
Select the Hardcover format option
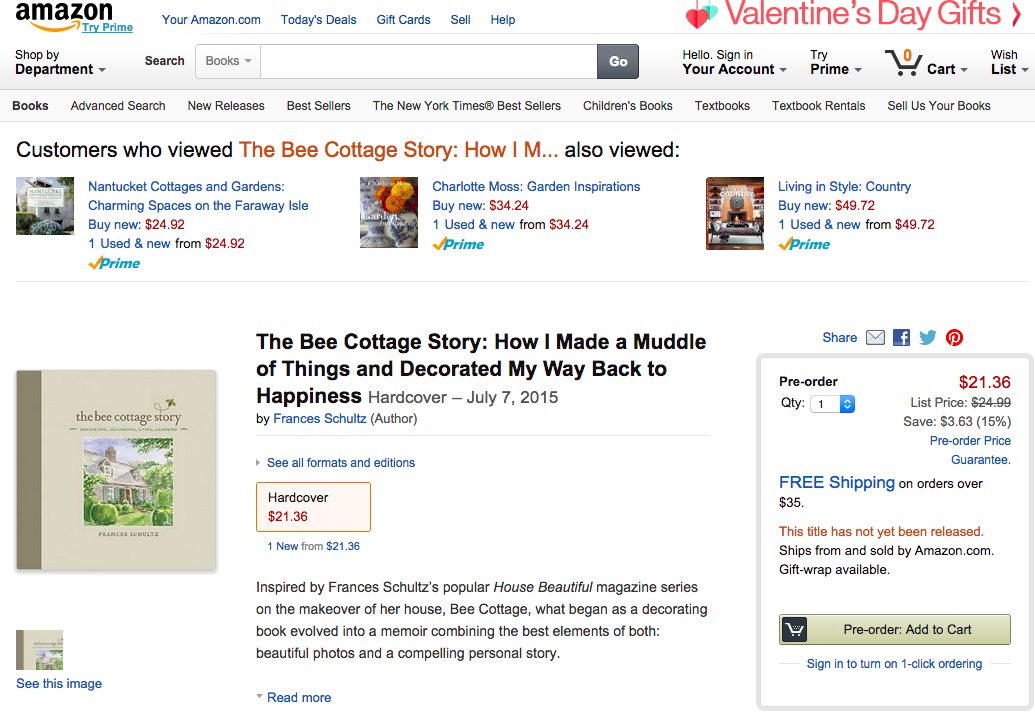click(313, 507)
